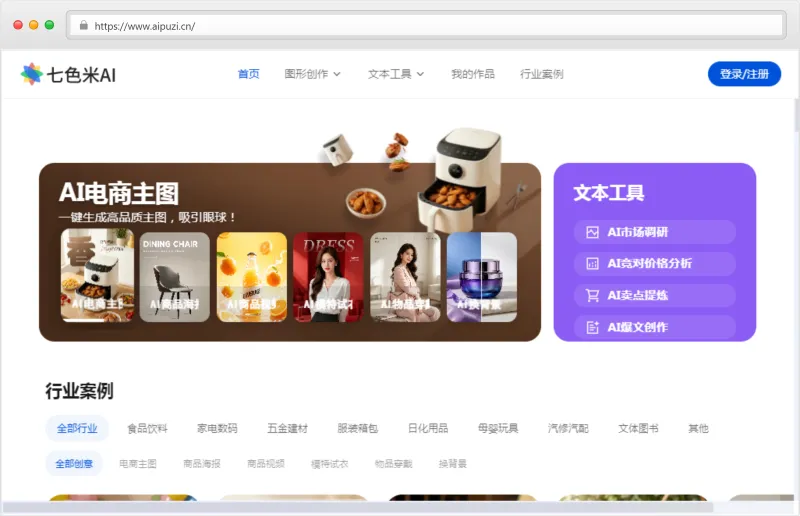The width and height of the screenshot is (800, 516).
Task: Open the 行业案例 nav item
Action: (541, 74)
